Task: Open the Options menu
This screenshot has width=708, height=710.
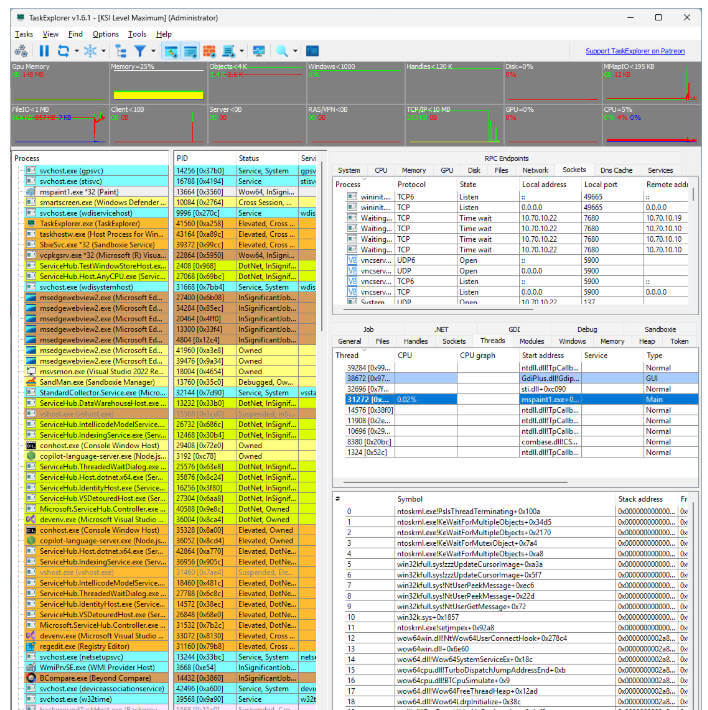Action: click(x=105, y=34)
